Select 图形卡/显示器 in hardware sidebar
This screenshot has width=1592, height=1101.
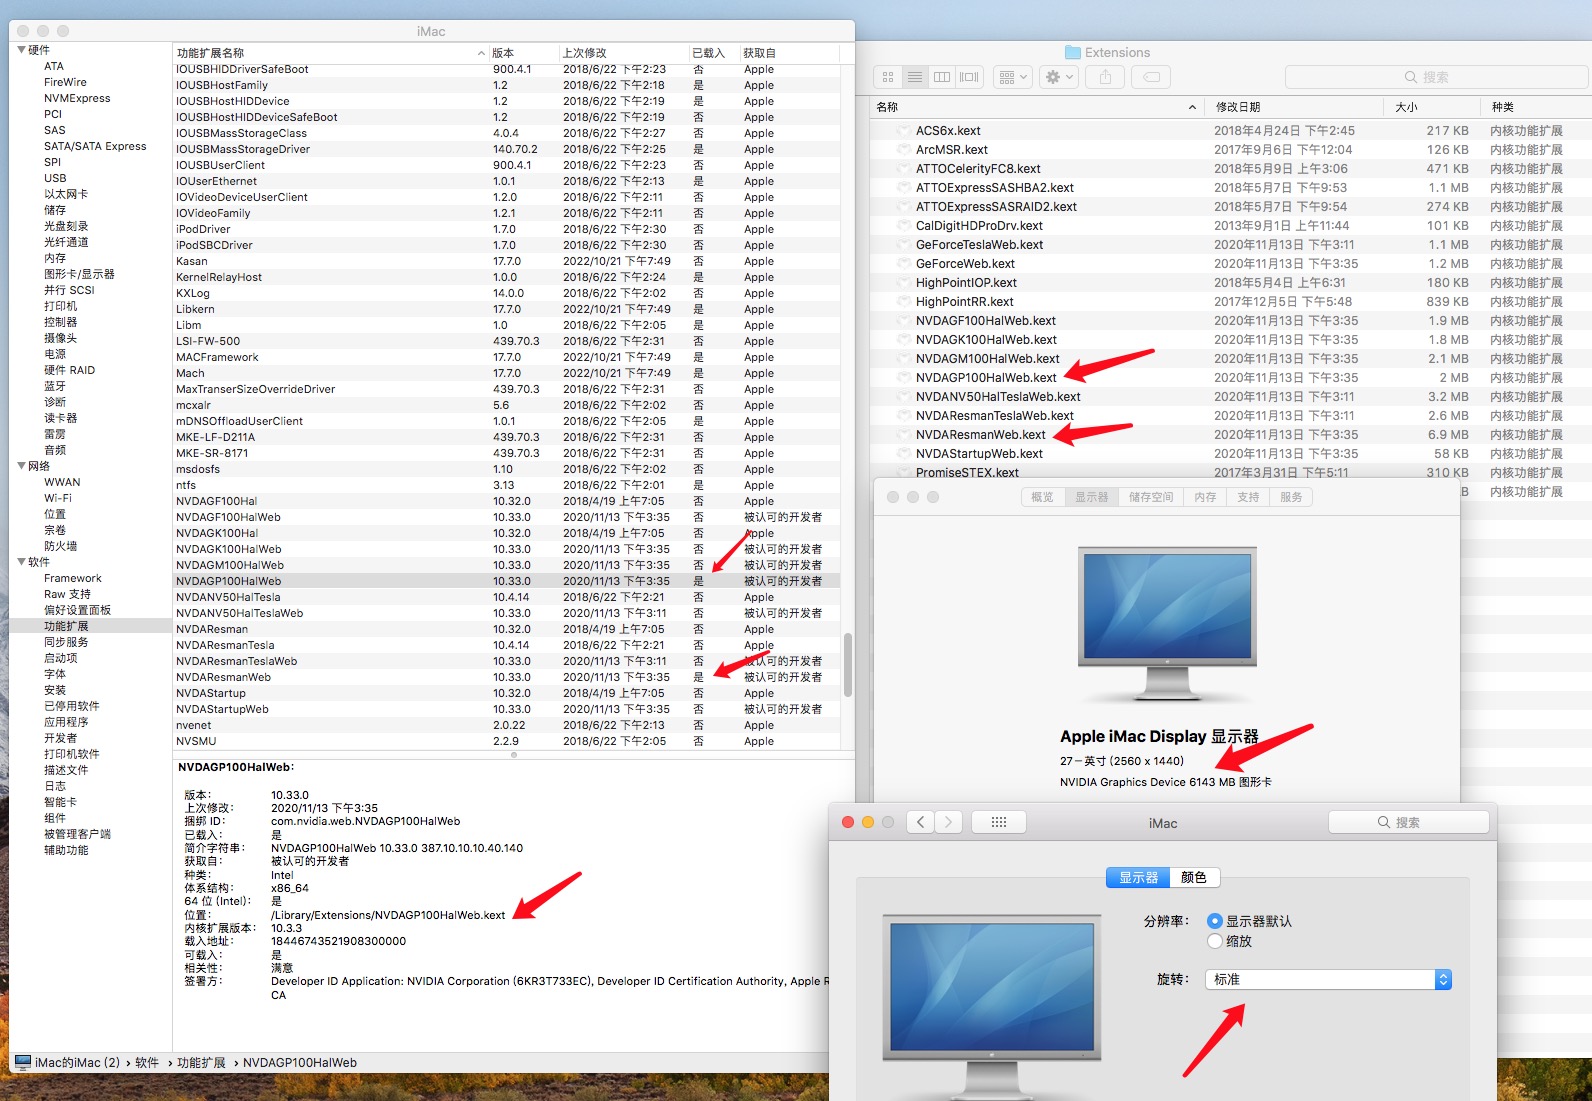point(79,274)
